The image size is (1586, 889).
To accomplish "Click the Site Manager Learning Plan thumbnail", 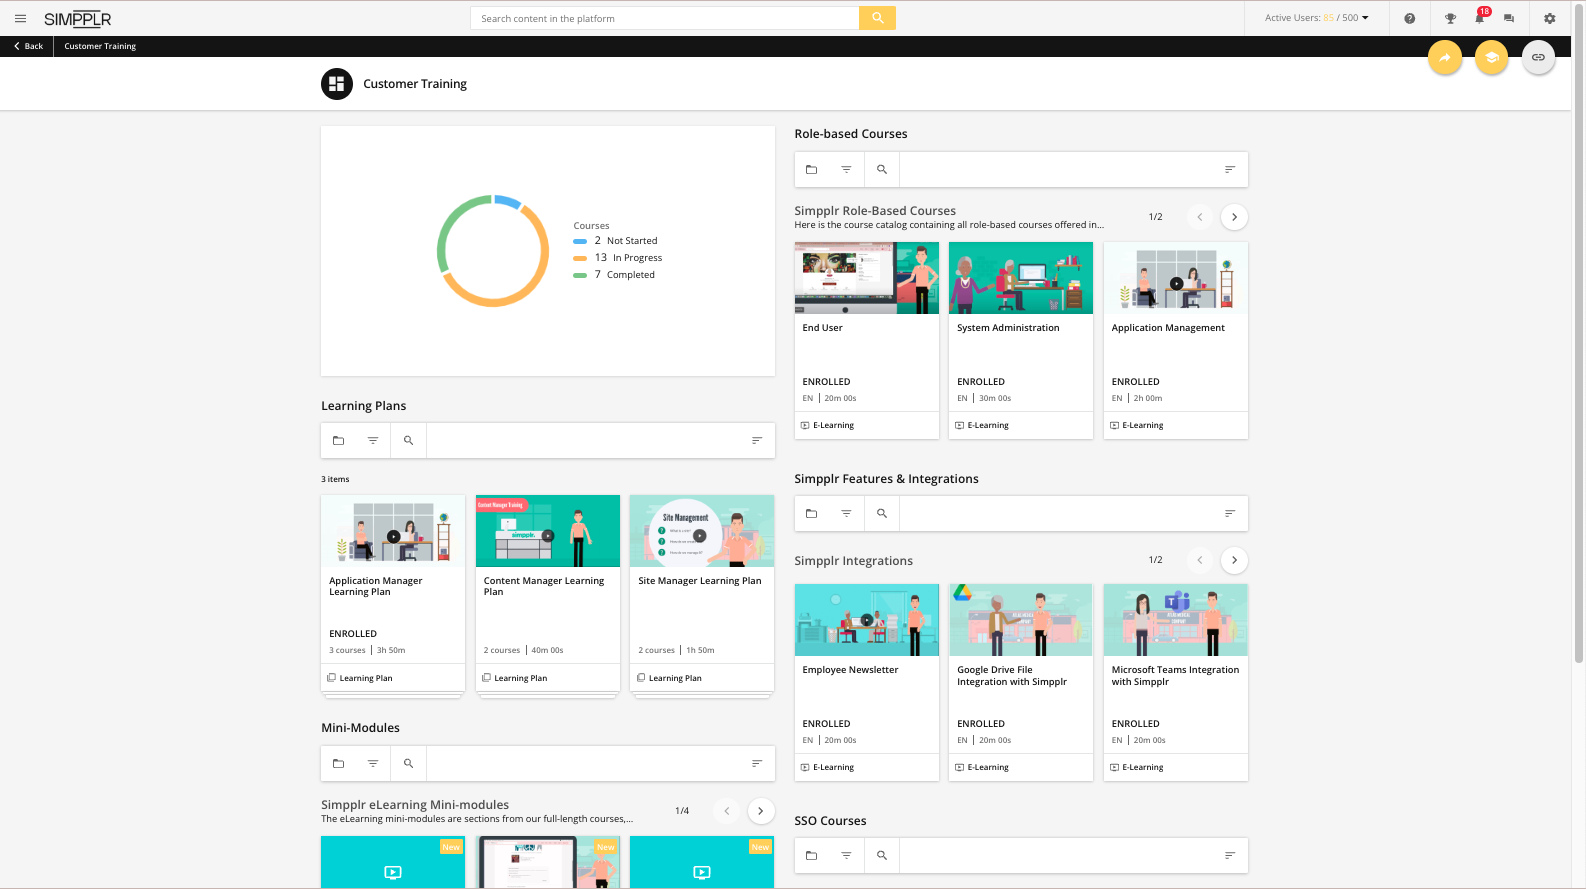I will pyautogui.click(x=702, y=531).
